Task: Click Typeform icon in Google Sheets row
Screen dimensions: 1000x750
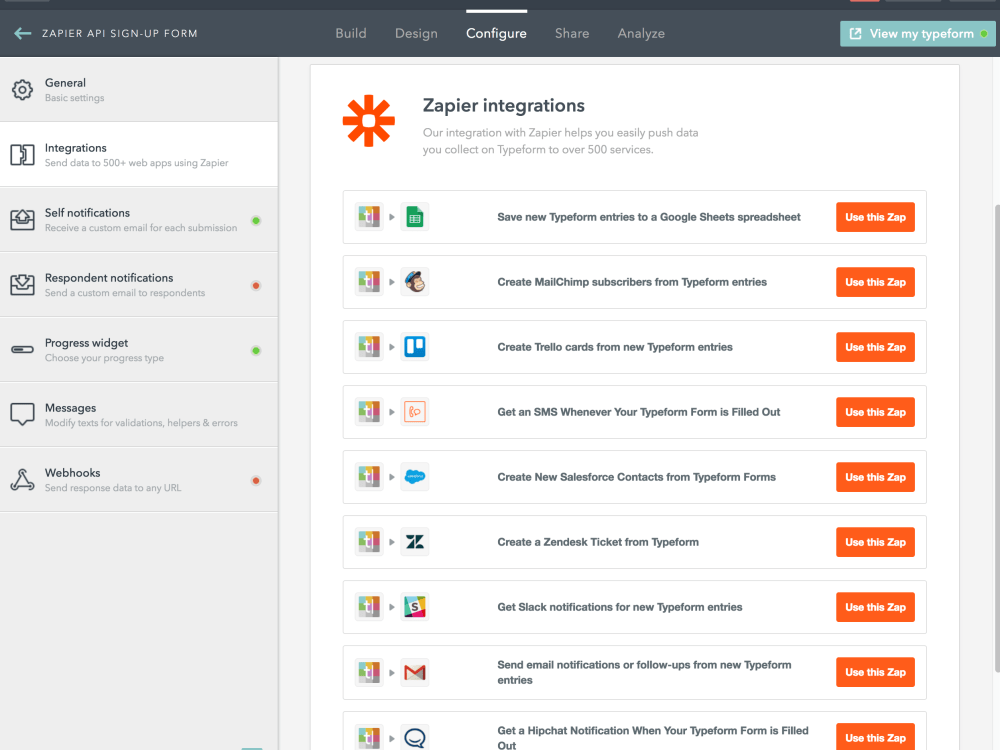Action: pyautogui.click(x=369, y=217)
